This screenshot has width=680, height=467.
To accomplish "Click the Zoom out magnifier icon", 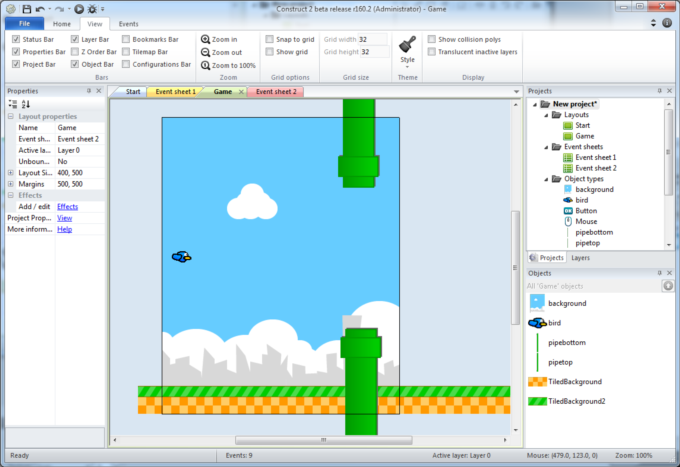I will point(205,52).
